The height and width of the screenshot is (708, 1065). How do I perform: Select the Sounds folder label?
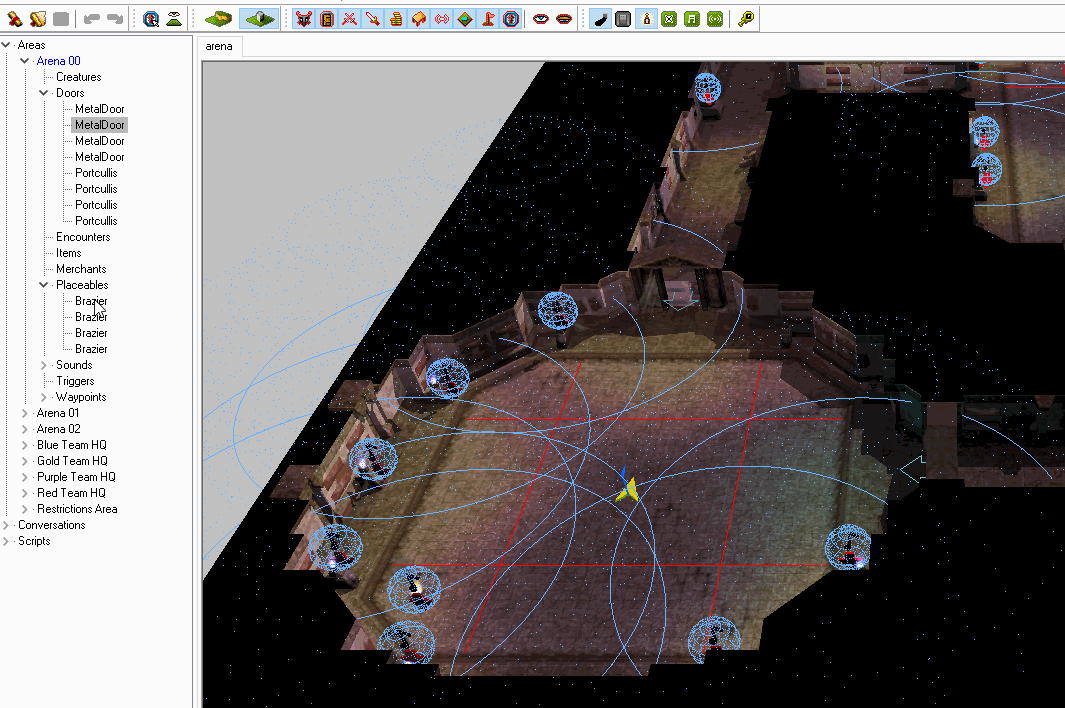coord(74,366)
